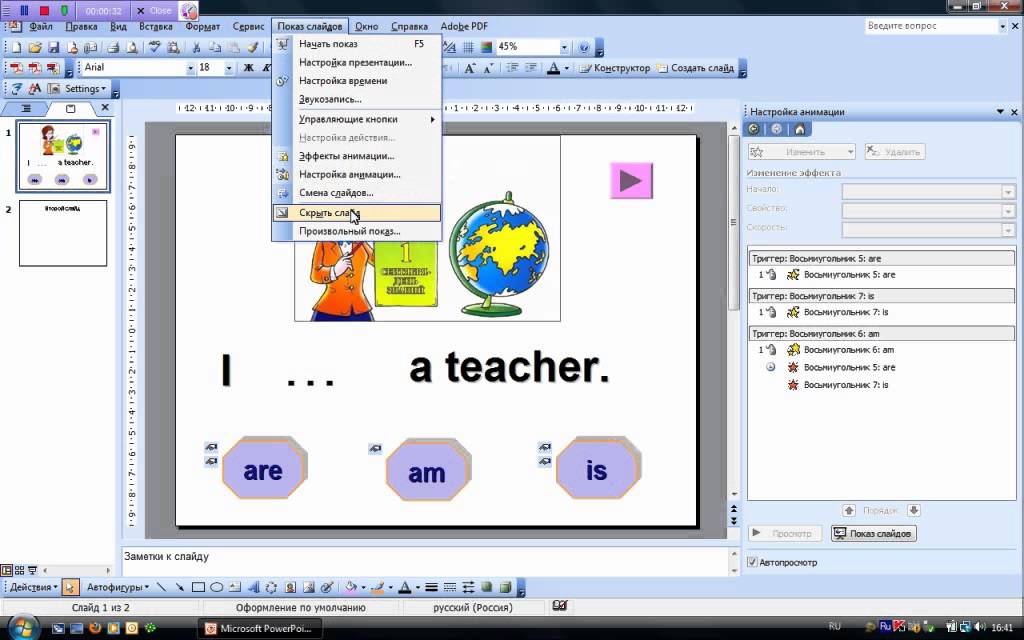1024x640 pixels.
Task: Click the Home icon in animation pane
Action: click(799, 129)
